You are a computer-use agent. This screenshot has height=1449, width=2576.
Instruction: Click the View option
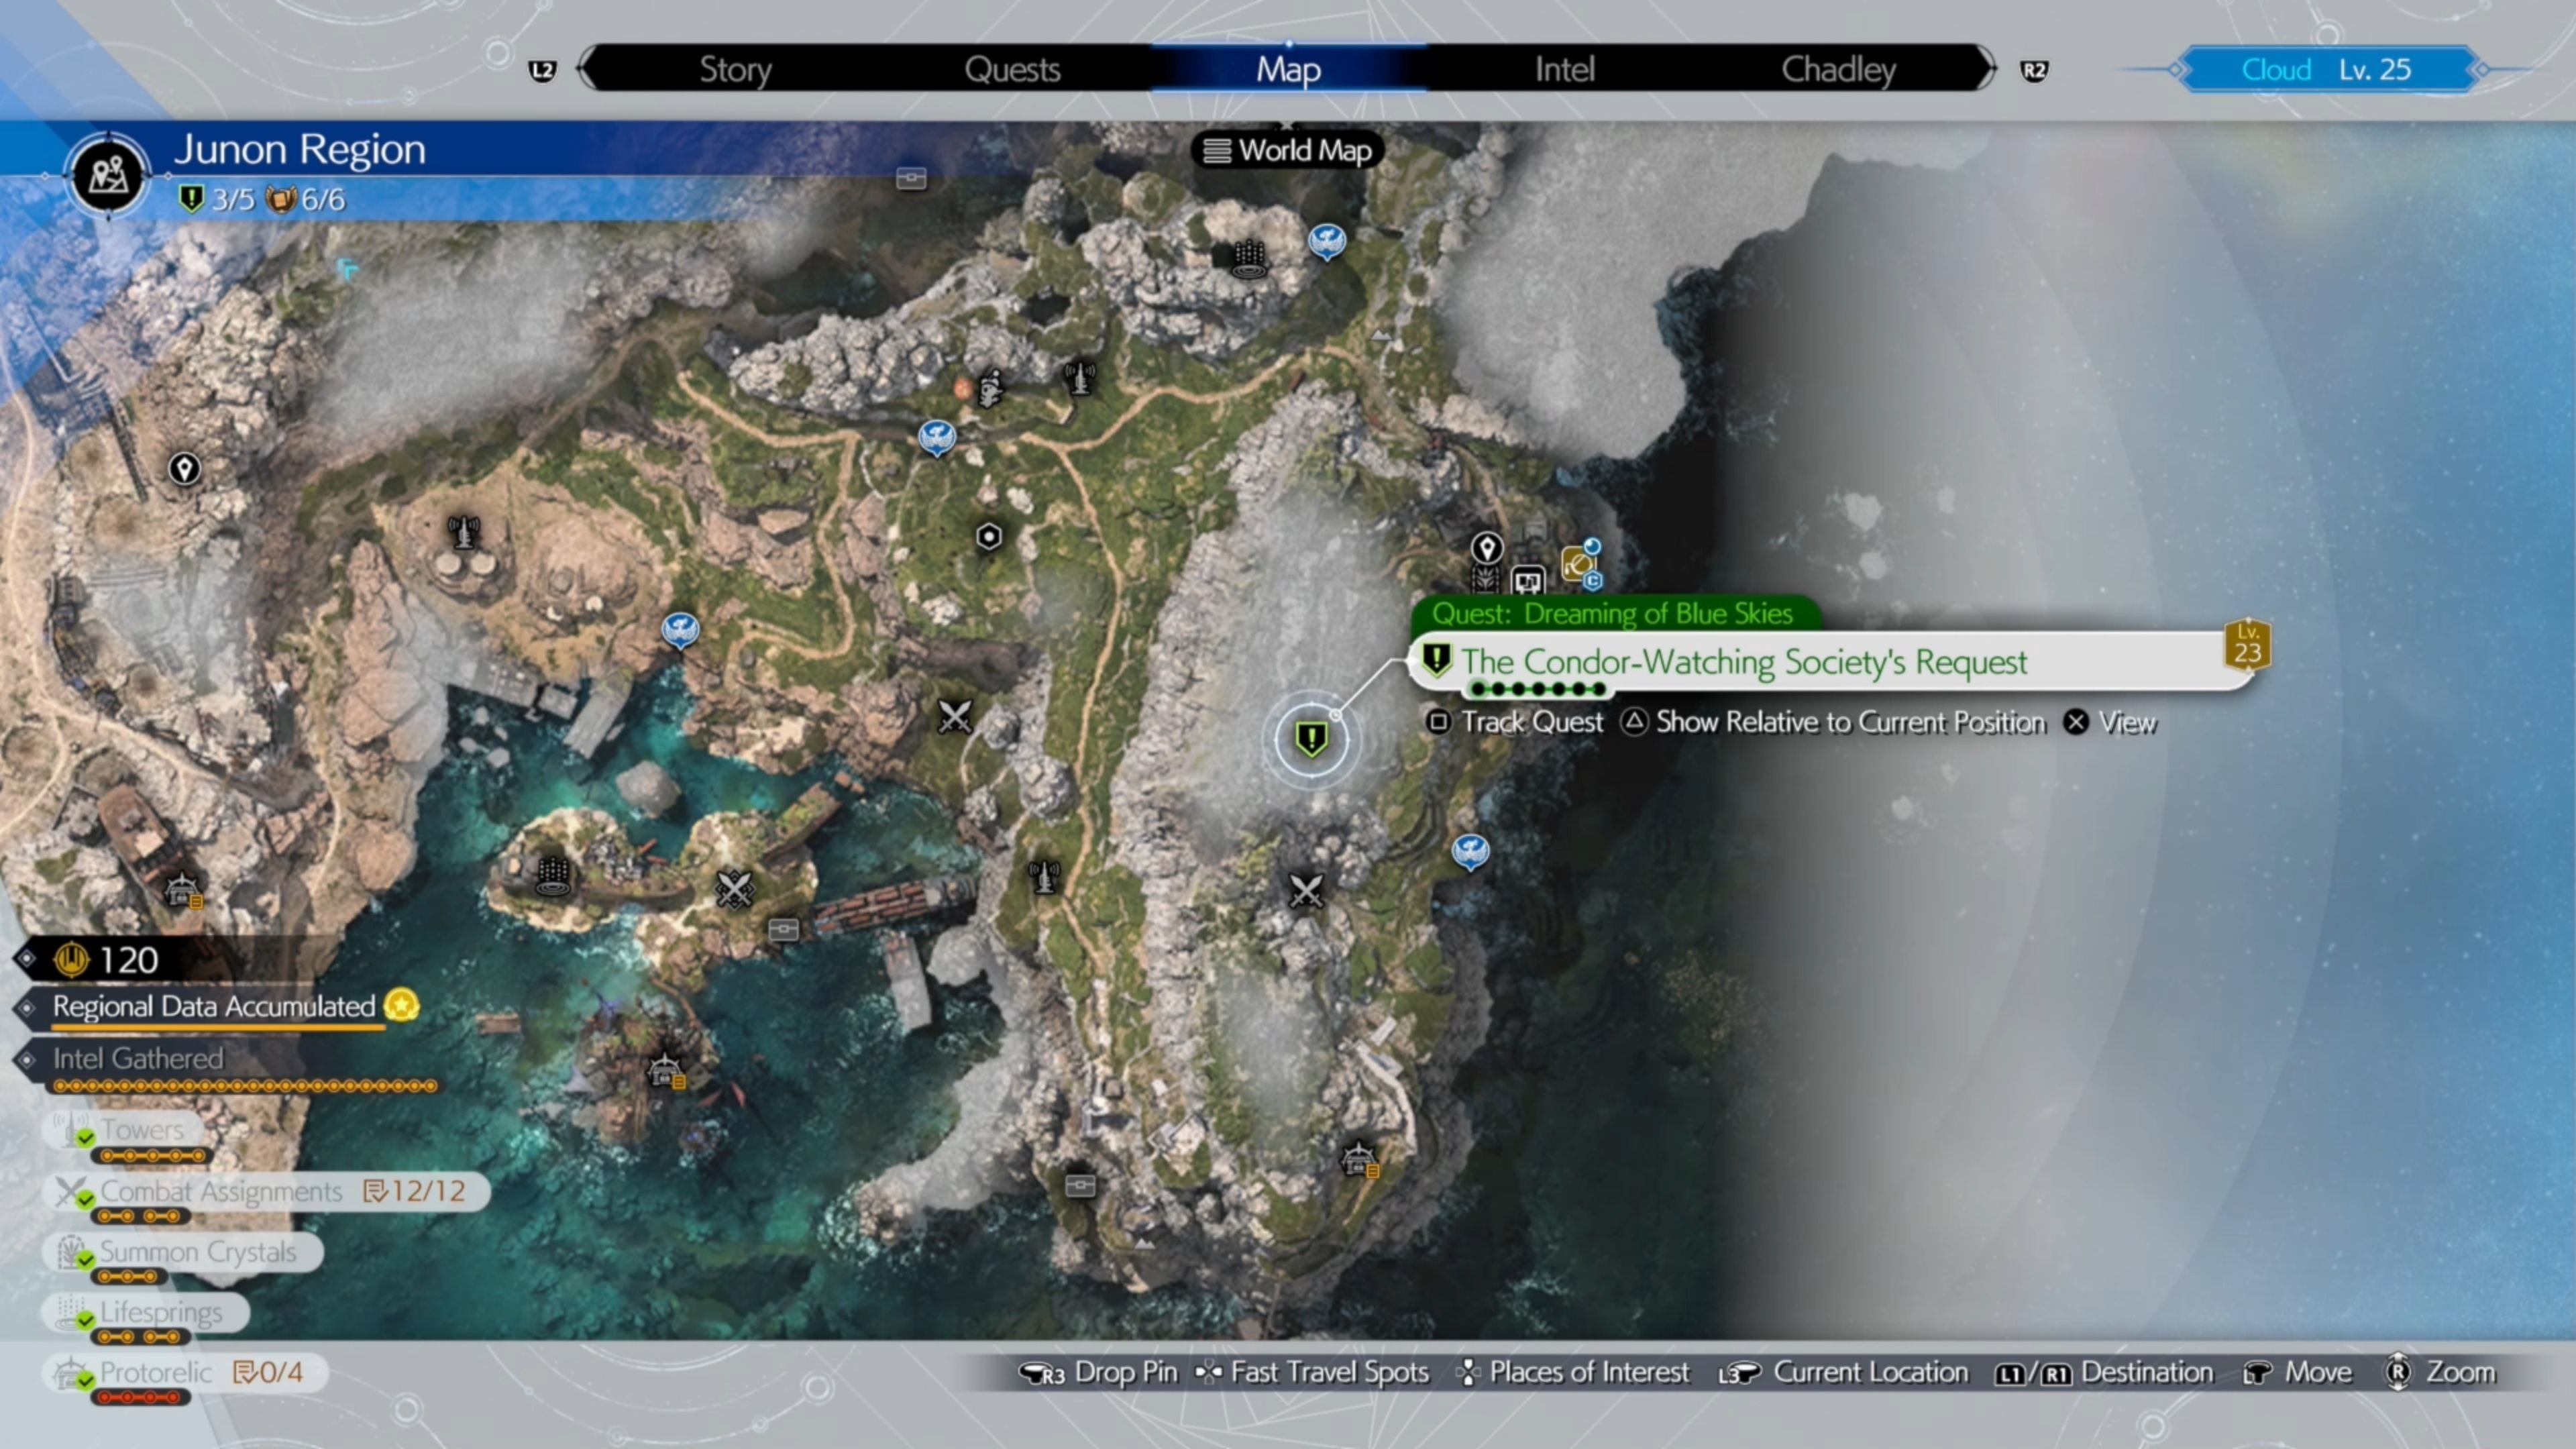(2110, 722)
